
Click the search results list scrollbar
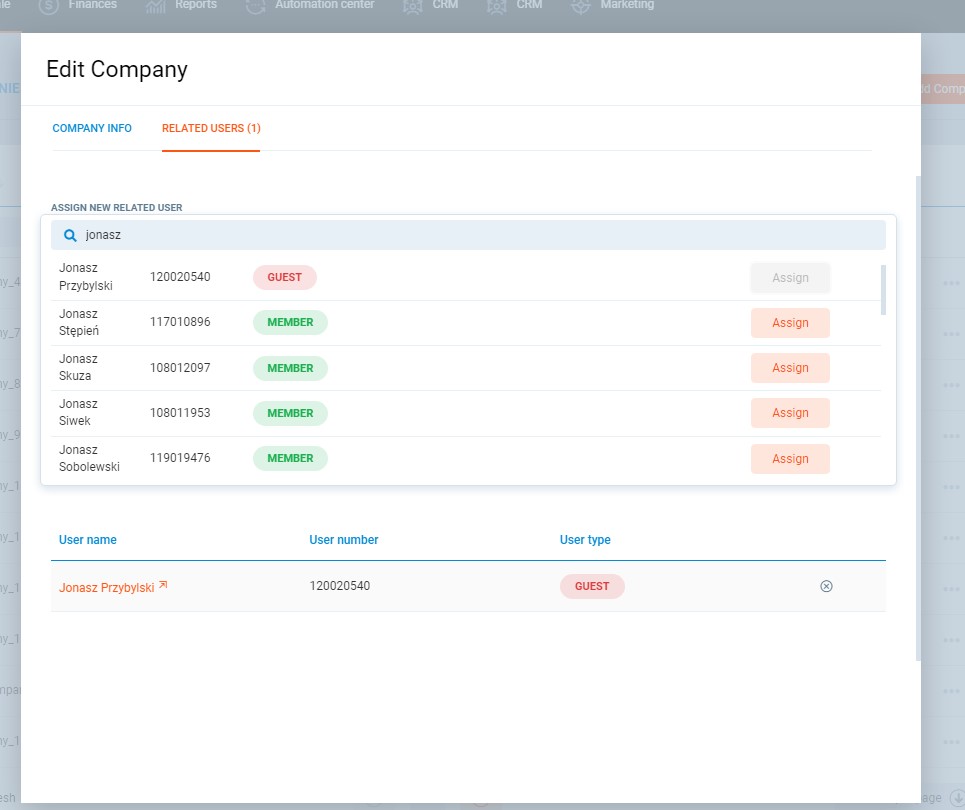tap(883, 290)
